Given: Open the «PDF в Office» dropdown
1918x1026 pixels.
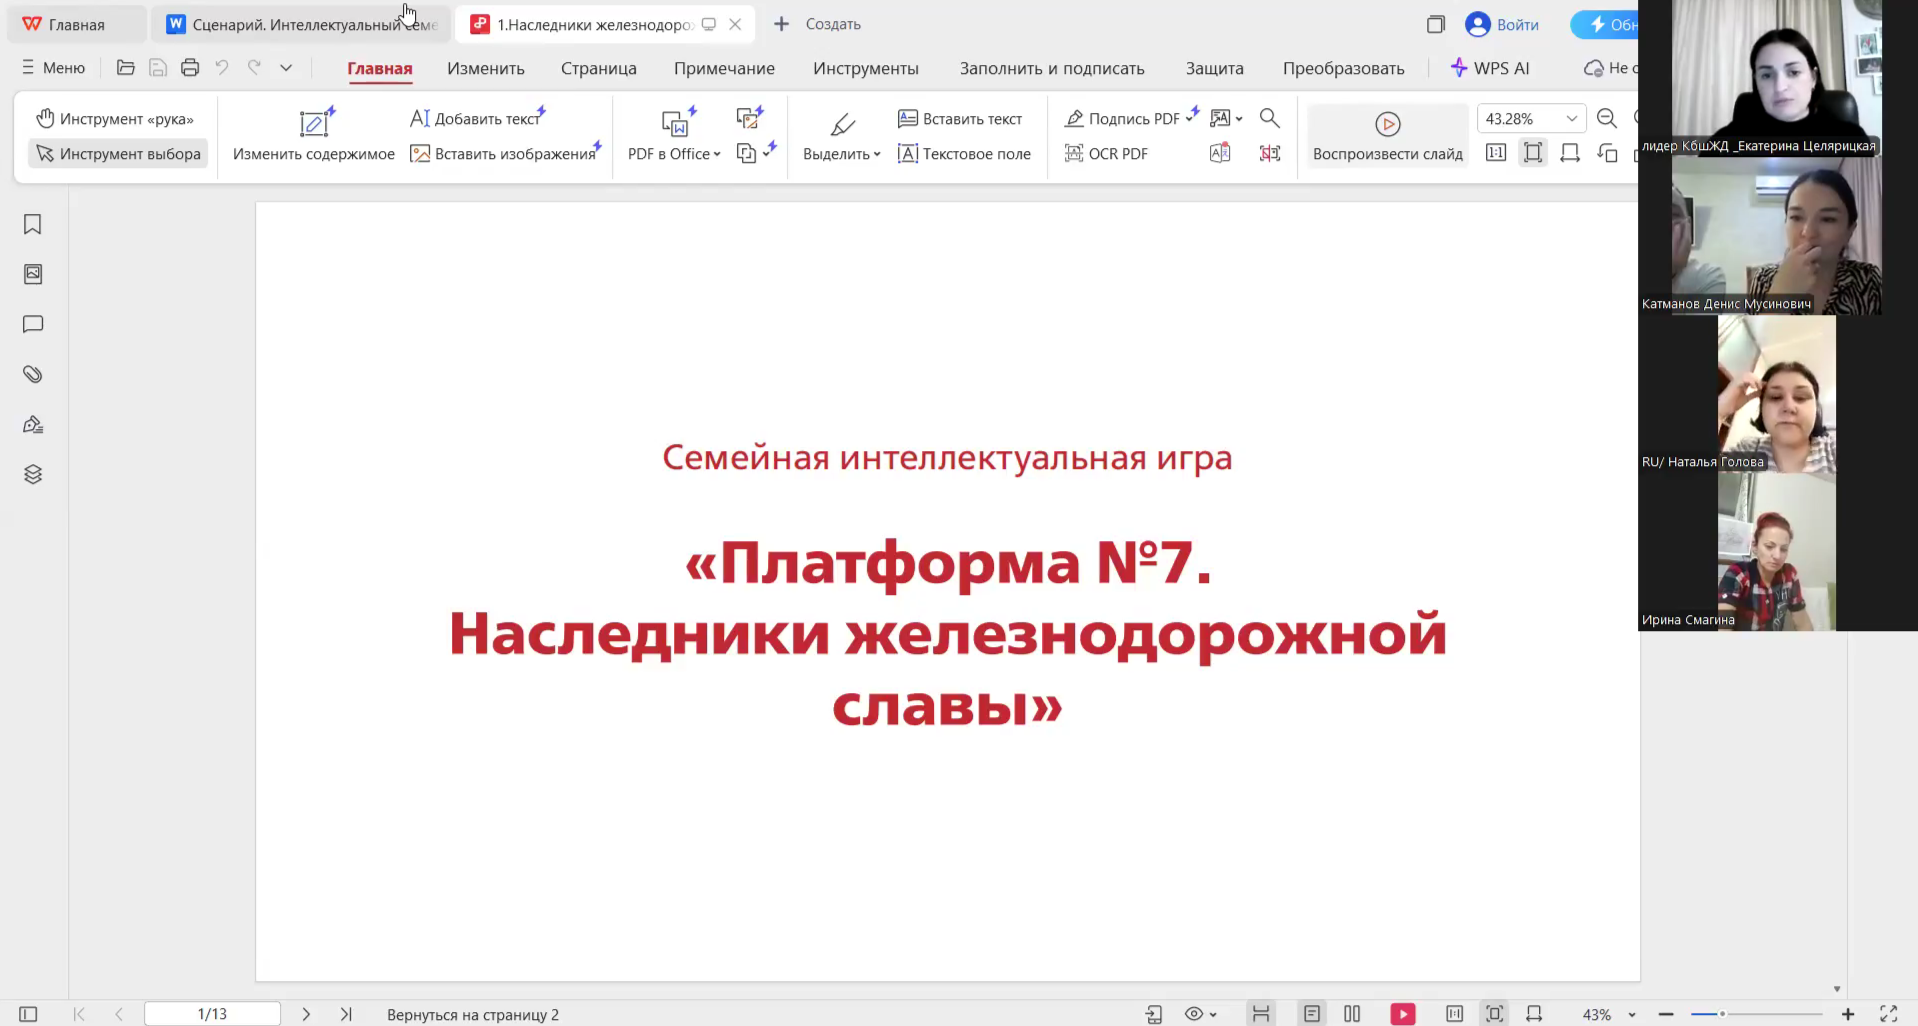Looking at the screenshot, I should (674, 153).
